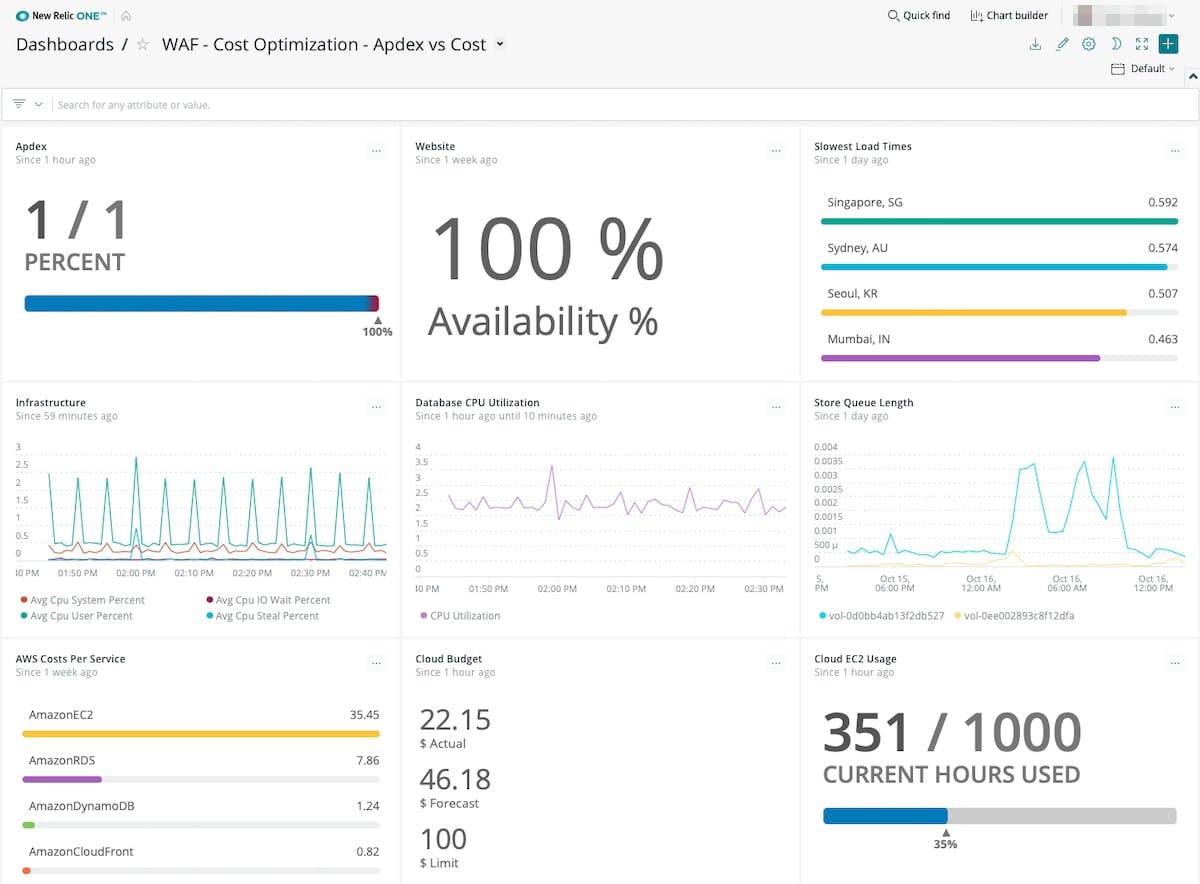The image size is (1200, 884).
Task: Open Cloud EC2 Usage options menu
Action: (1175, 663)
